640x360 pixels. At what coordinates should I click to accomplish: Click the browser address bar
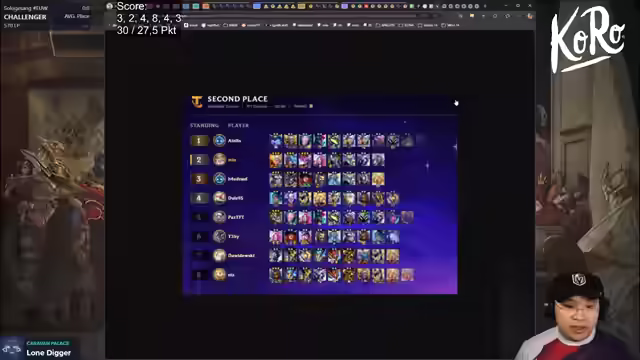point(300,16)
